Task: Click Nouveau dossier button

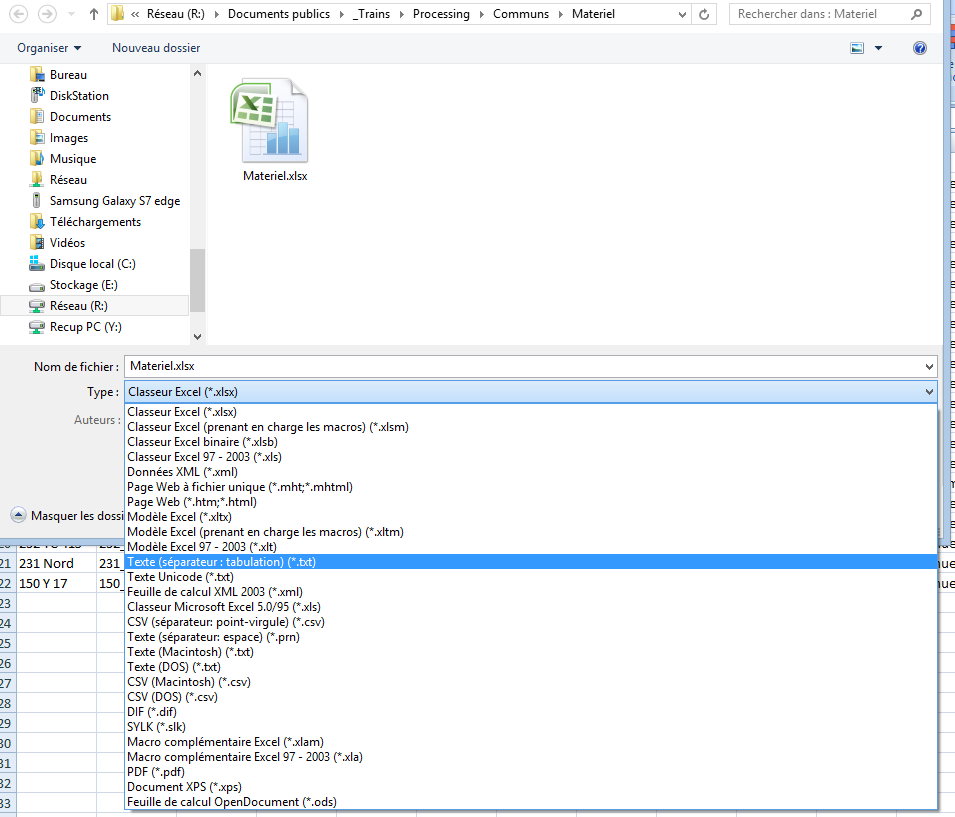Action: (x=156, y=48)
